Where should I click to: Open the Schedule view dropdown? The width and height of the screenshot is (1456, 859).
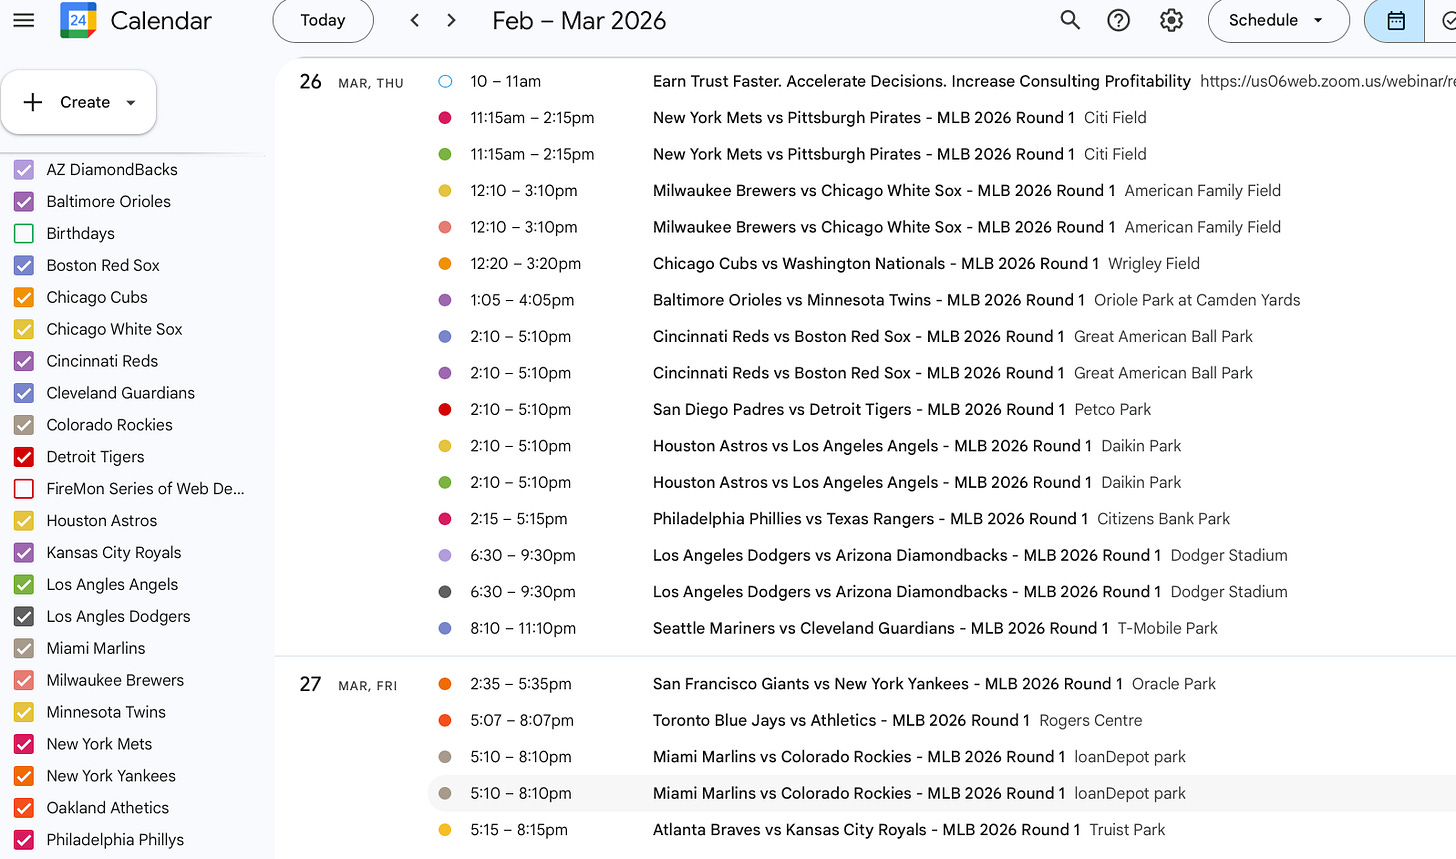pyautogui.click(x=1278, y=20)
